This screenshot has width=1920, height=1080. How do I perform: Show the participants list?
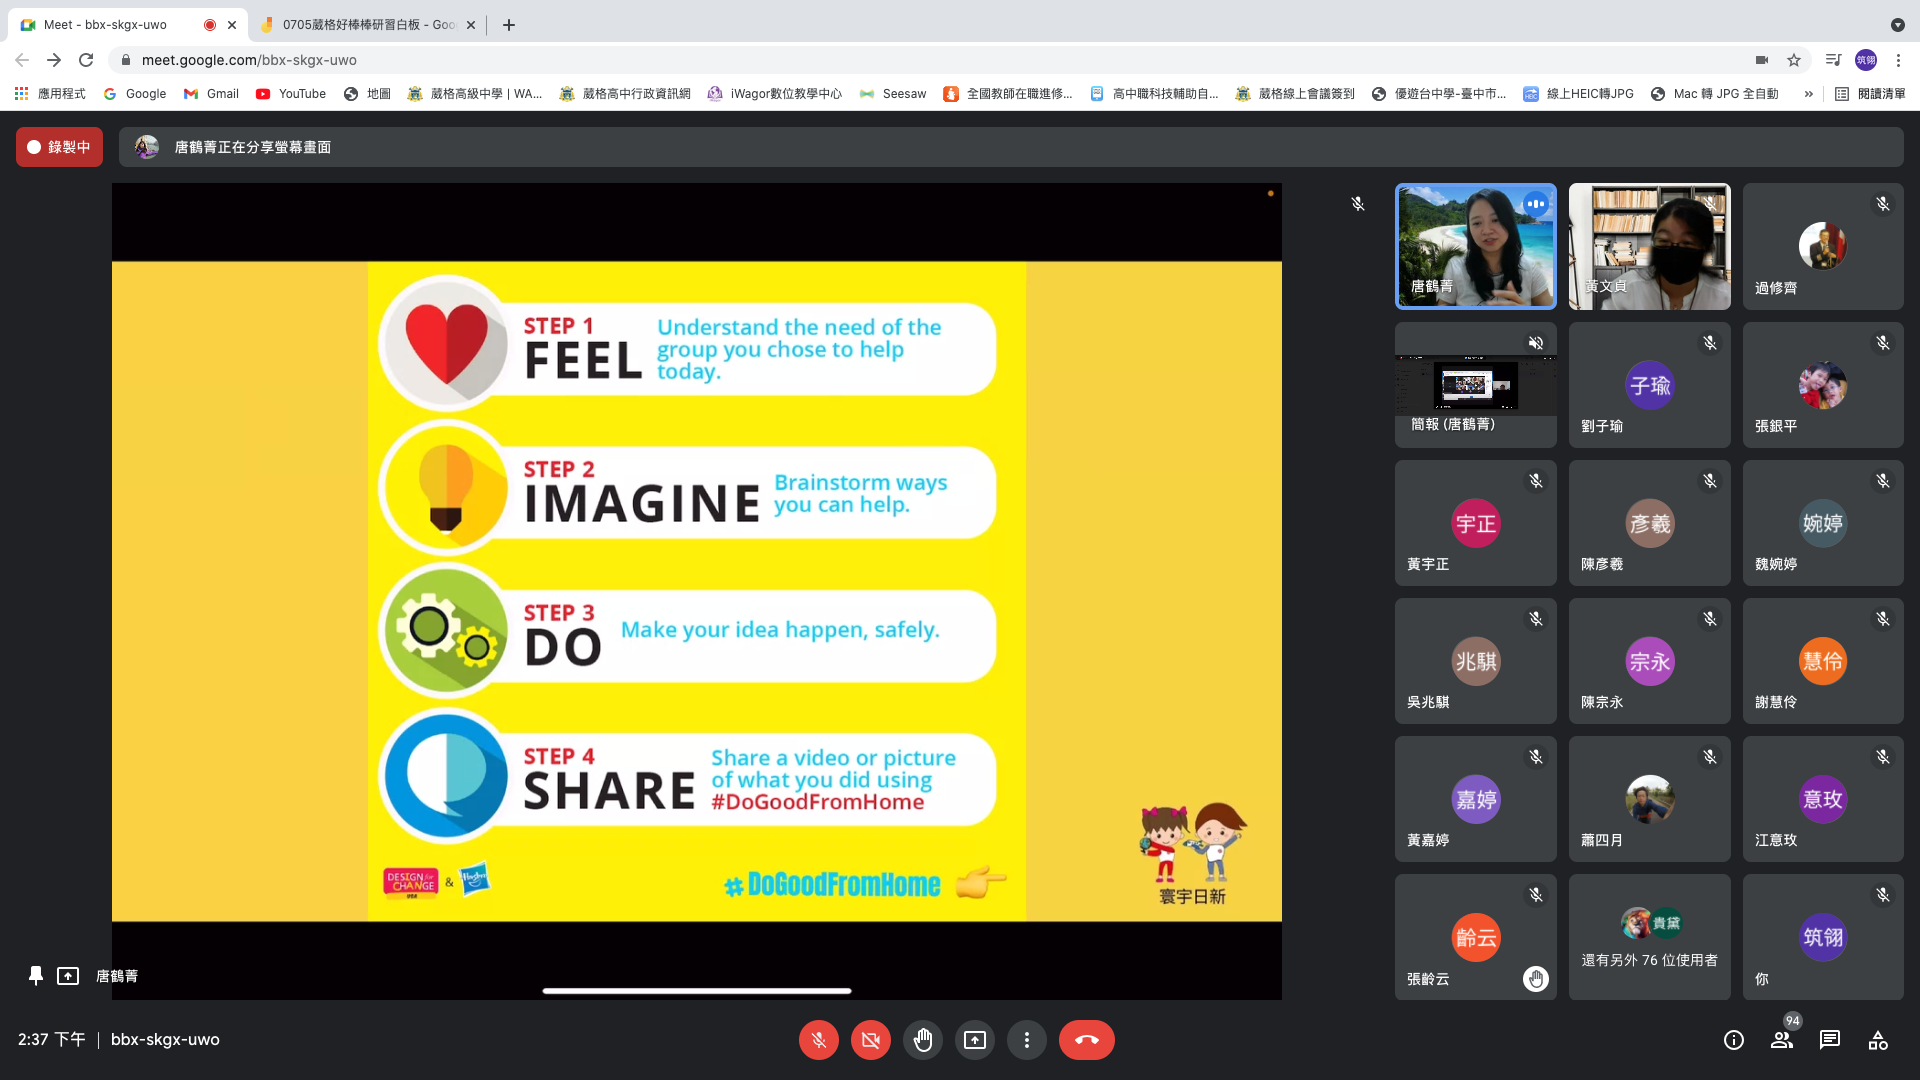(1781, 1040)
